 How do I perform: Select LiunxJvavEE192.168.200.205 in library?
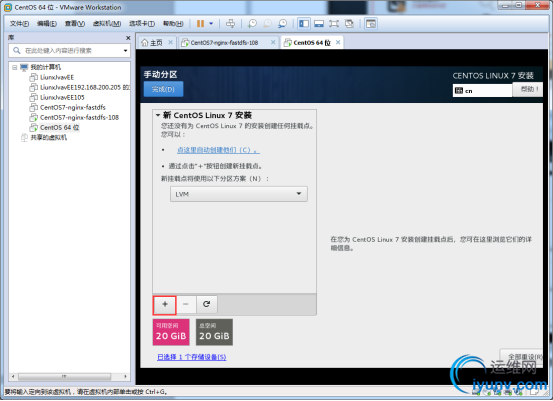coord(80,87)
